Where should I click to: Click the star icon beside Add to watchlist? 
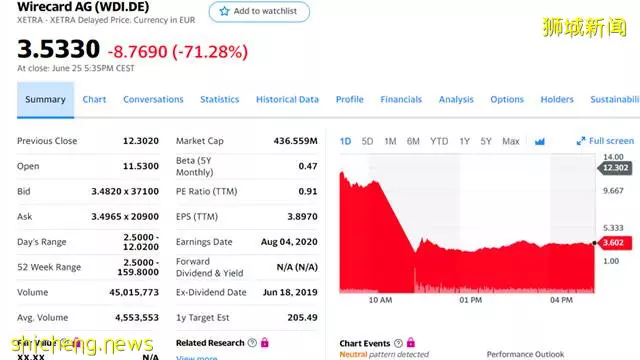224,11
